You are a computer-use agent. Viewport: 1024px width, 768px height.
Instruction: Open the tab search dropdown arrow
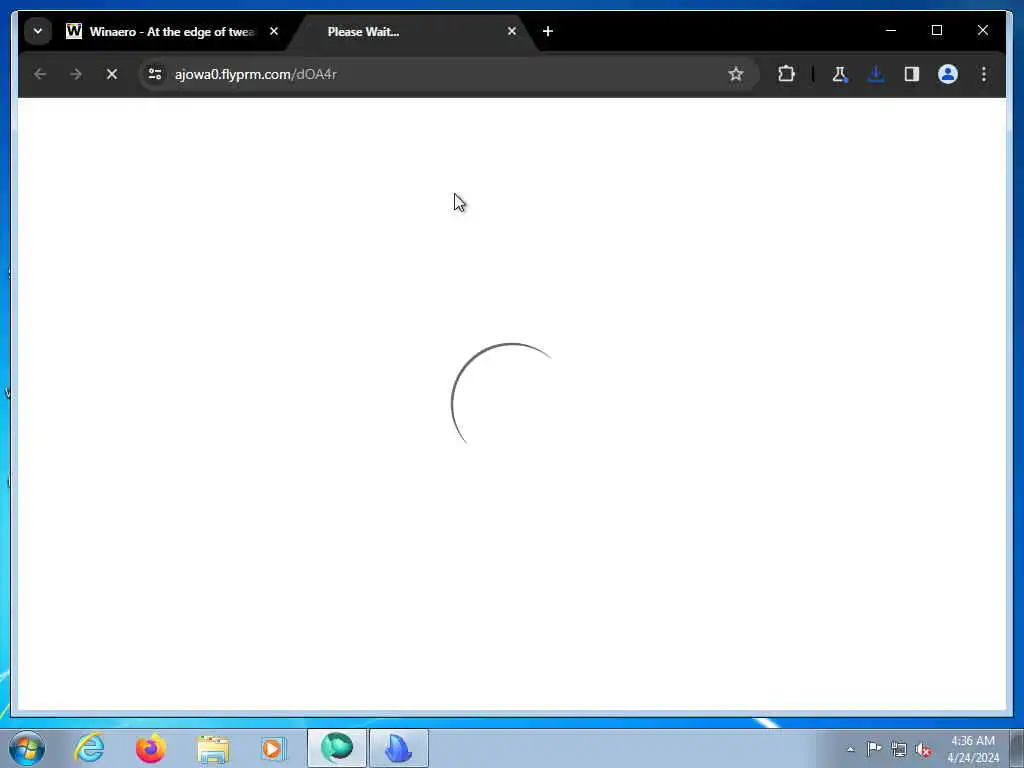(38, 31)
